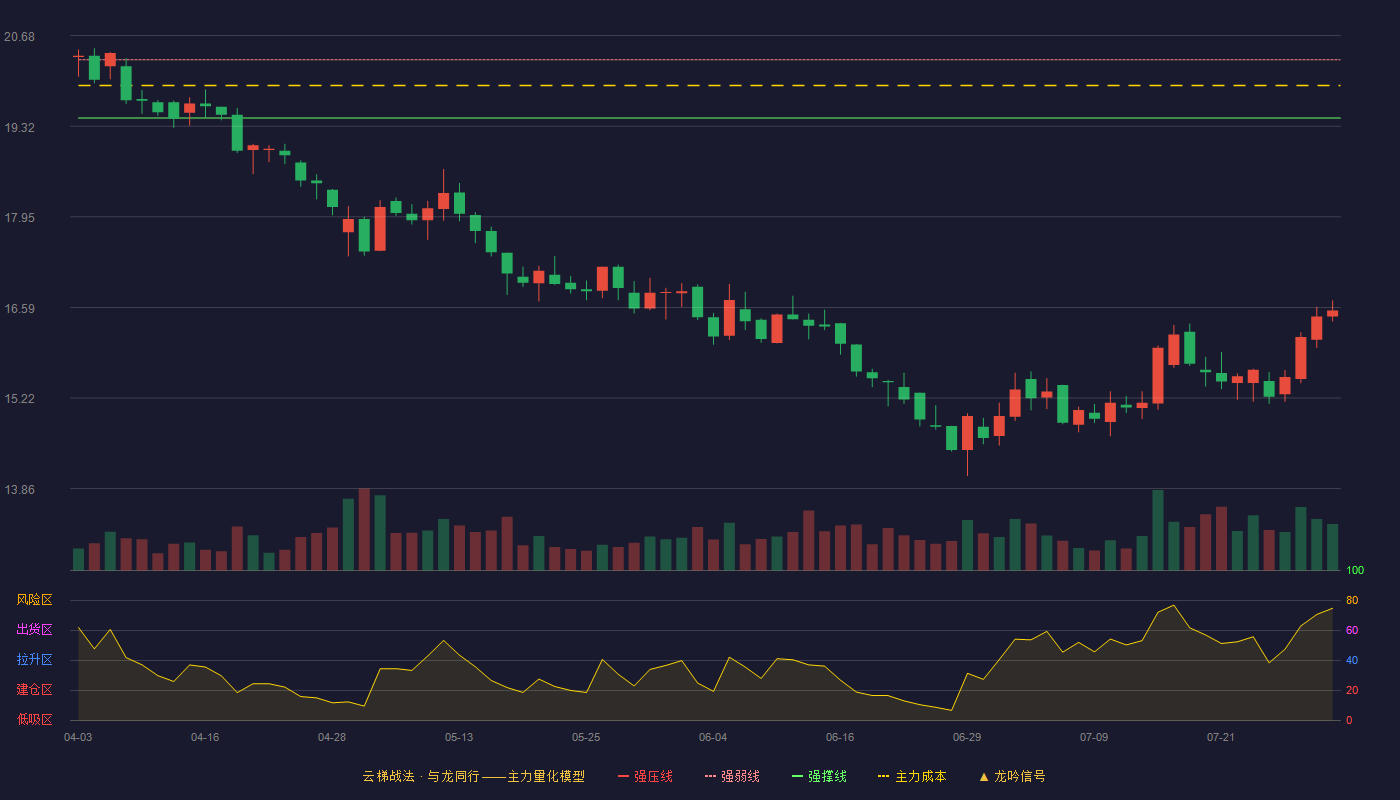Click the green 强撑线 line on the price chart
This screenshot has width=1400, height=800.
click(x=709, y=118)
